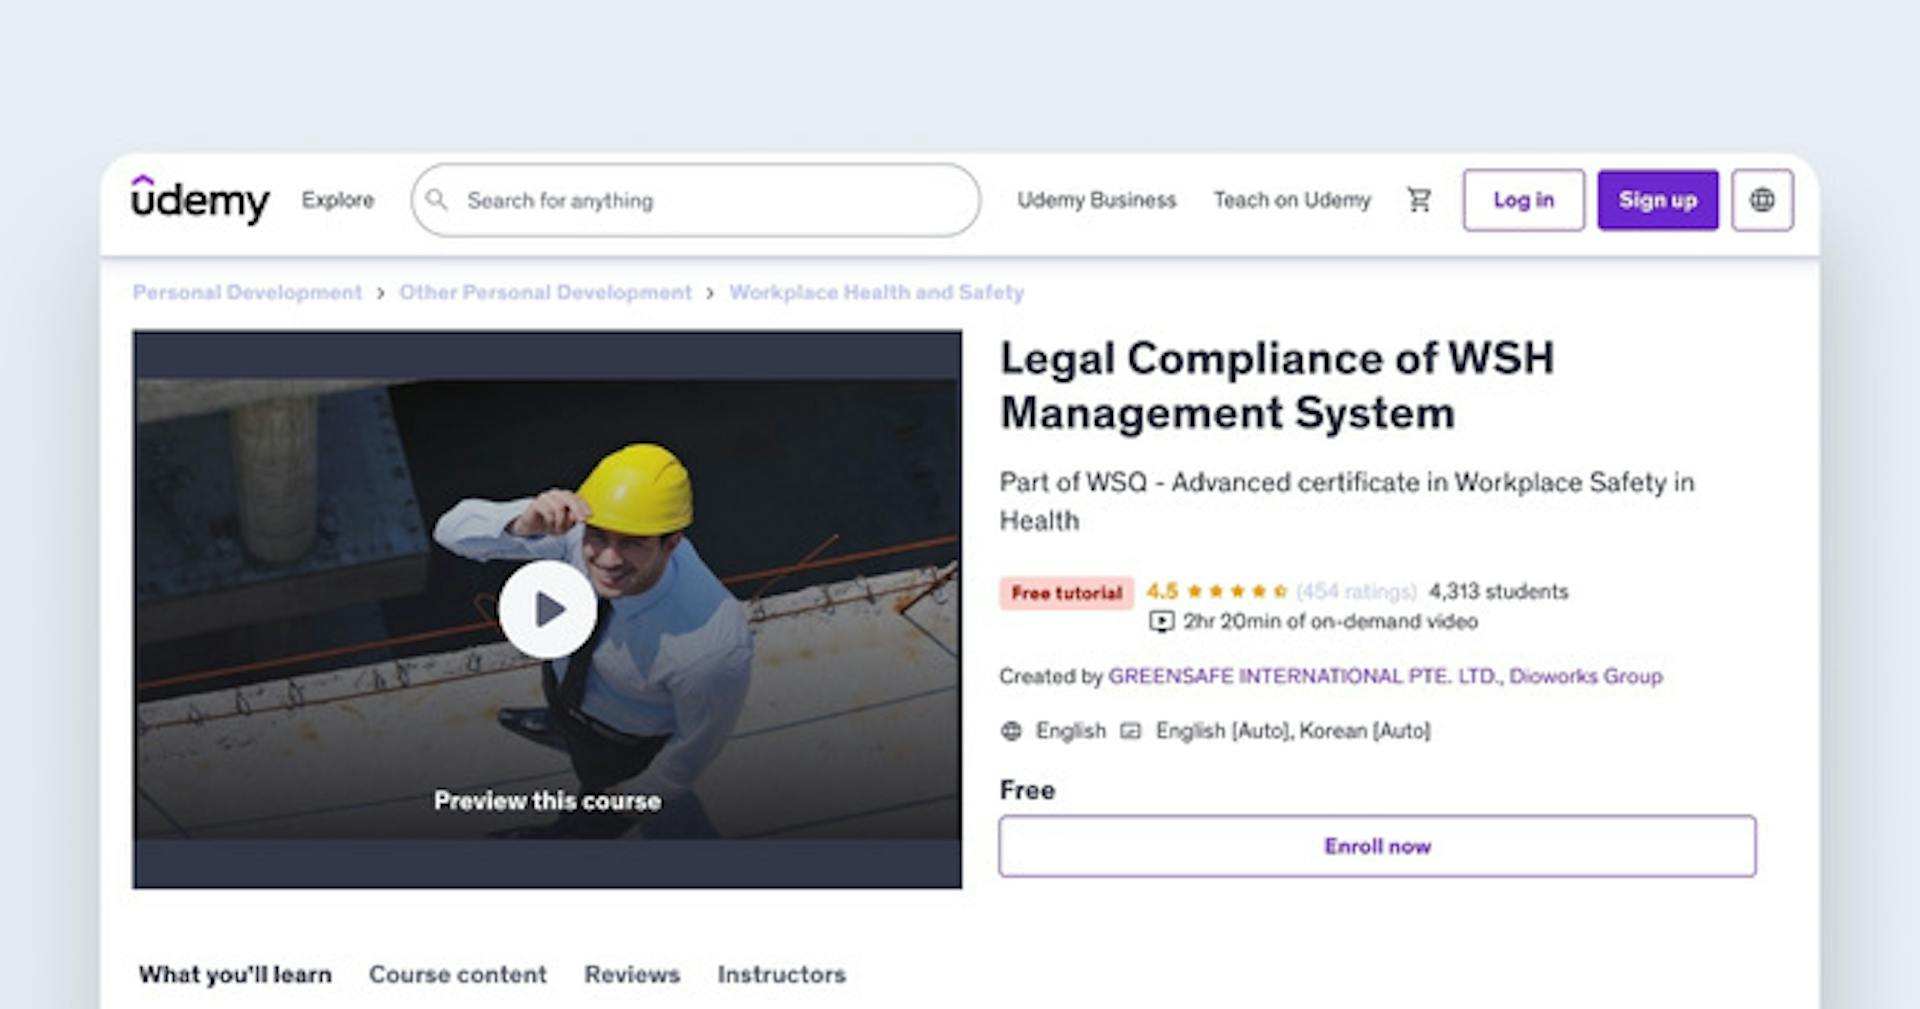Open Teach on Udemy link
Viewport: 1920px width, 1009px height.
[x=1292, y=200]
